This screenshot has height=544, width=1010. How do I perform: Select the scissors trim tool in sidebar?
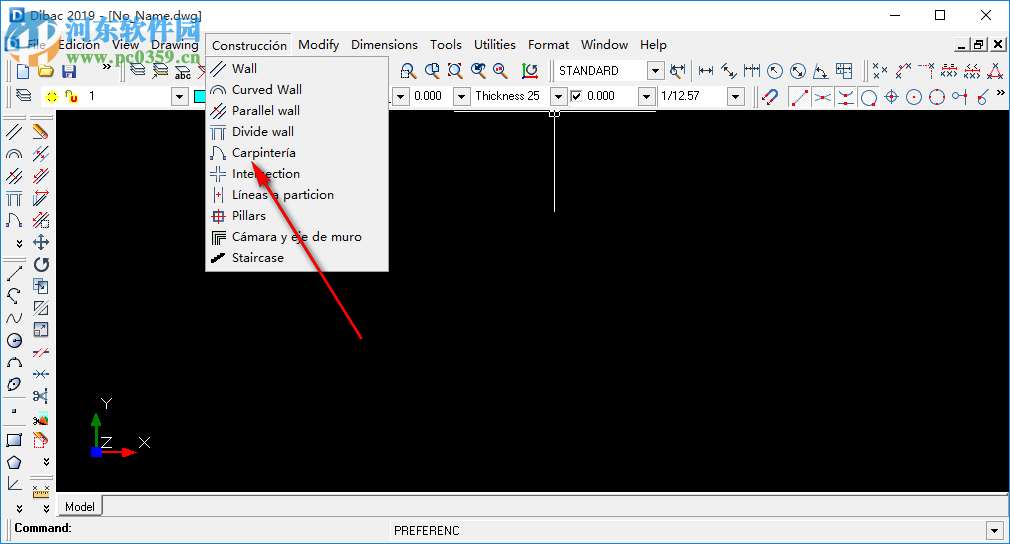pos(41,396)
